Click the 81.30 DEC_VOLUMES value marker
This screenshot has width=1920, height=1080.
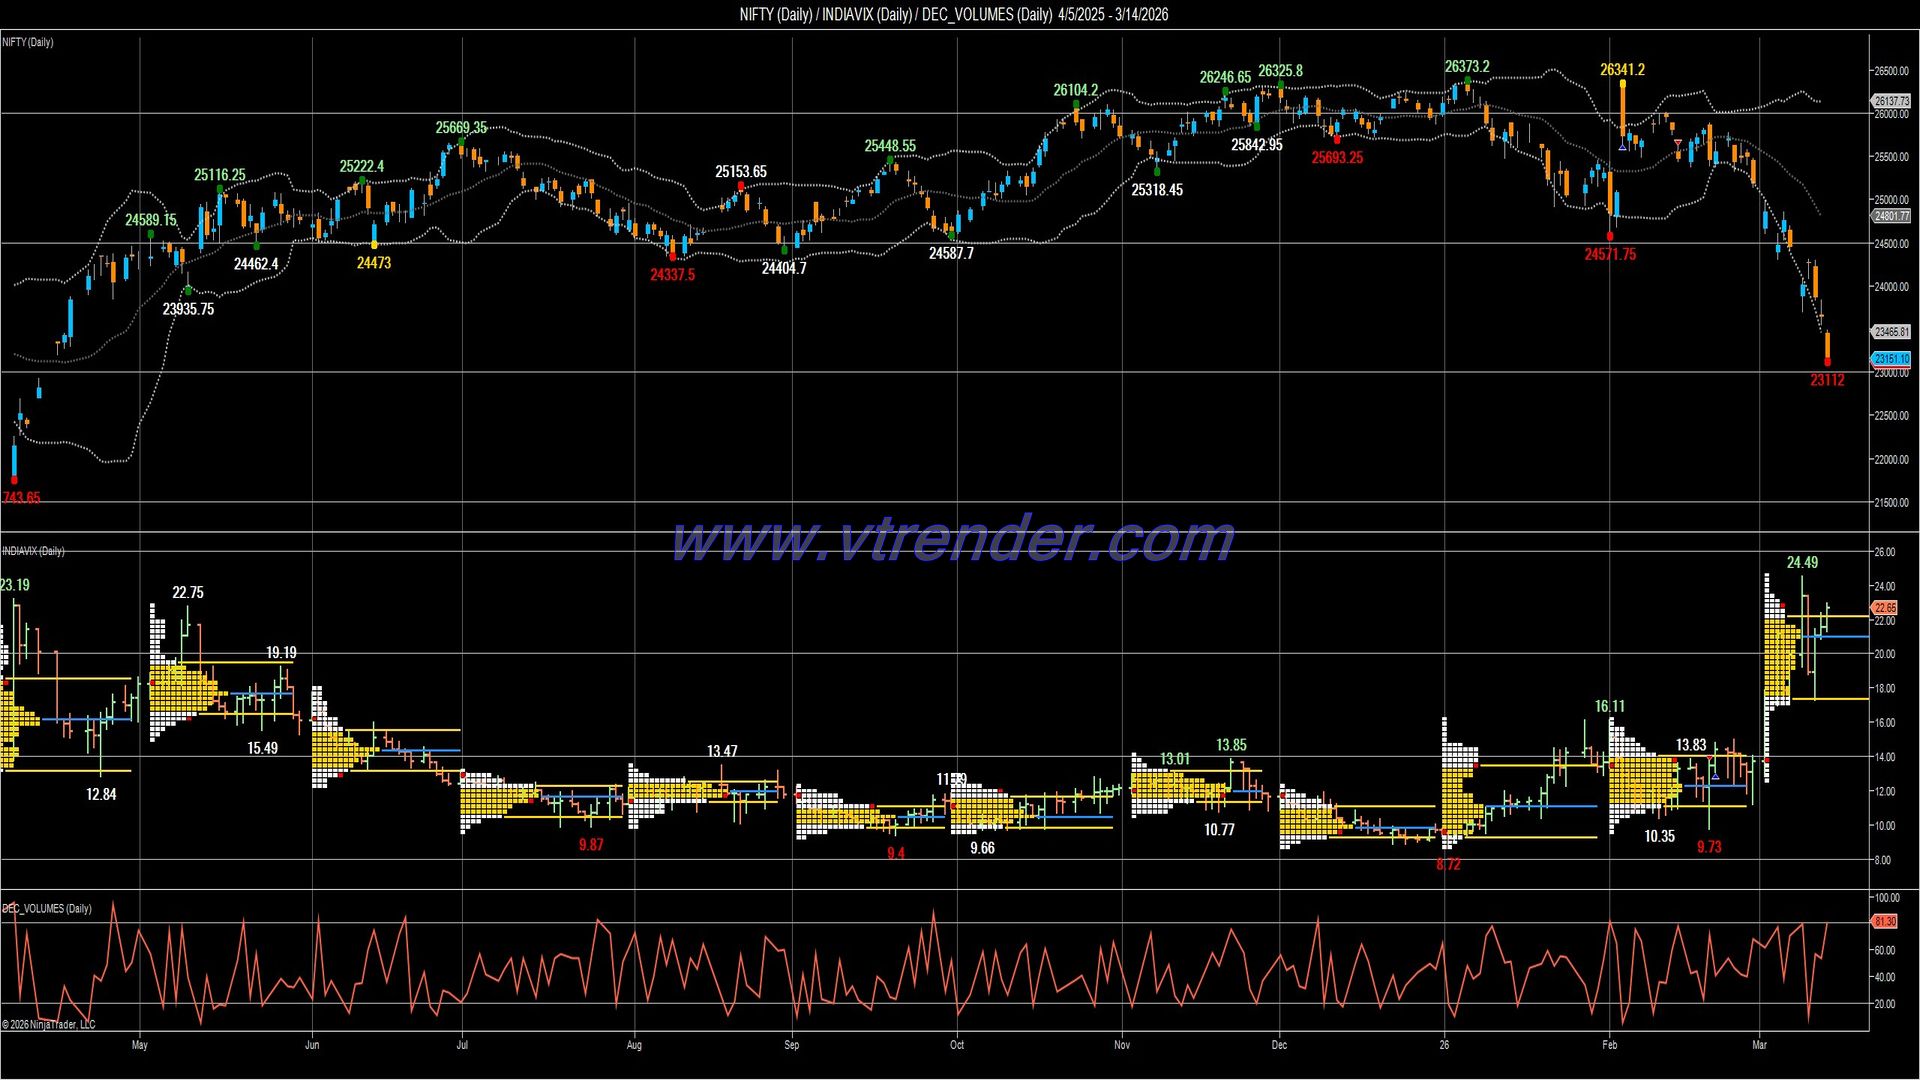(x=1884, y=922)
